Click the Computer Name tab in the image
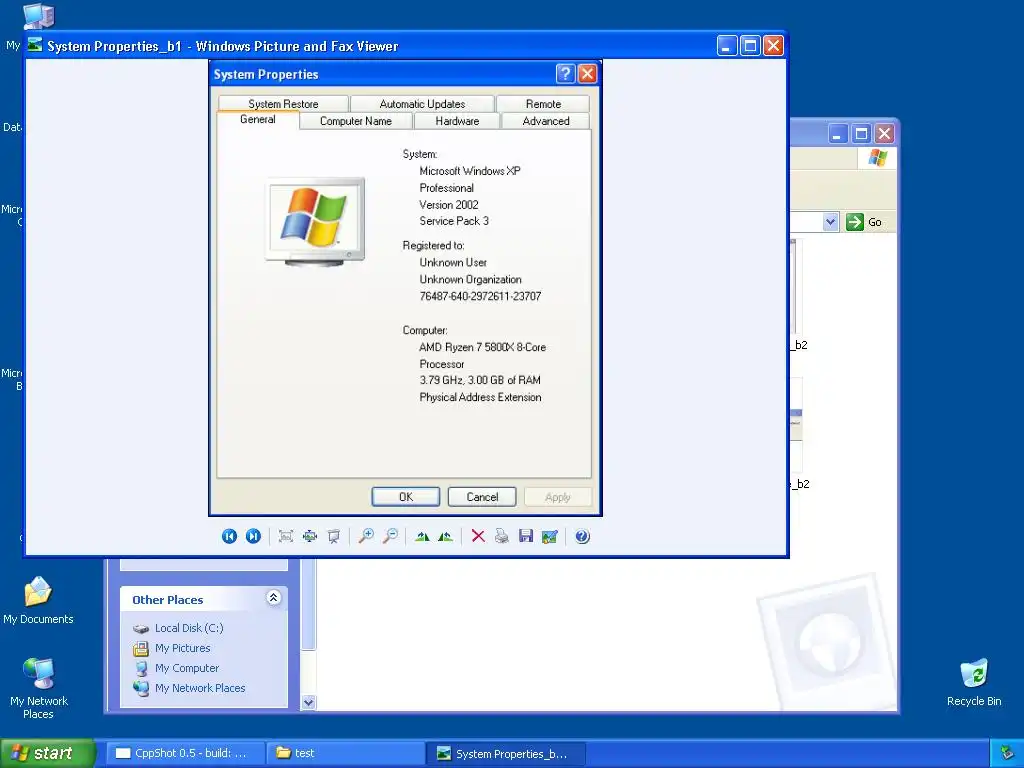Screen dimensions: 1024x768 pos(356,121)
